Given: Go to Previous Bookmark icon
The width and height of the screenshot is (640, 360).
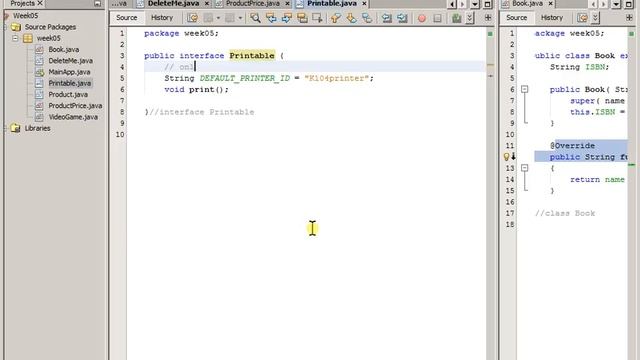Looking at the screenshot, I should coord(336,18).
